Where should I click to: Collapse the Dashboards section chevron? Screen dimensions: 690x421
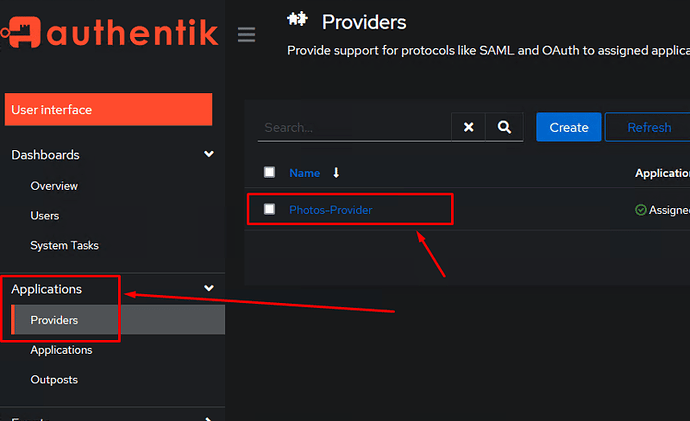(x=209, y=154)
